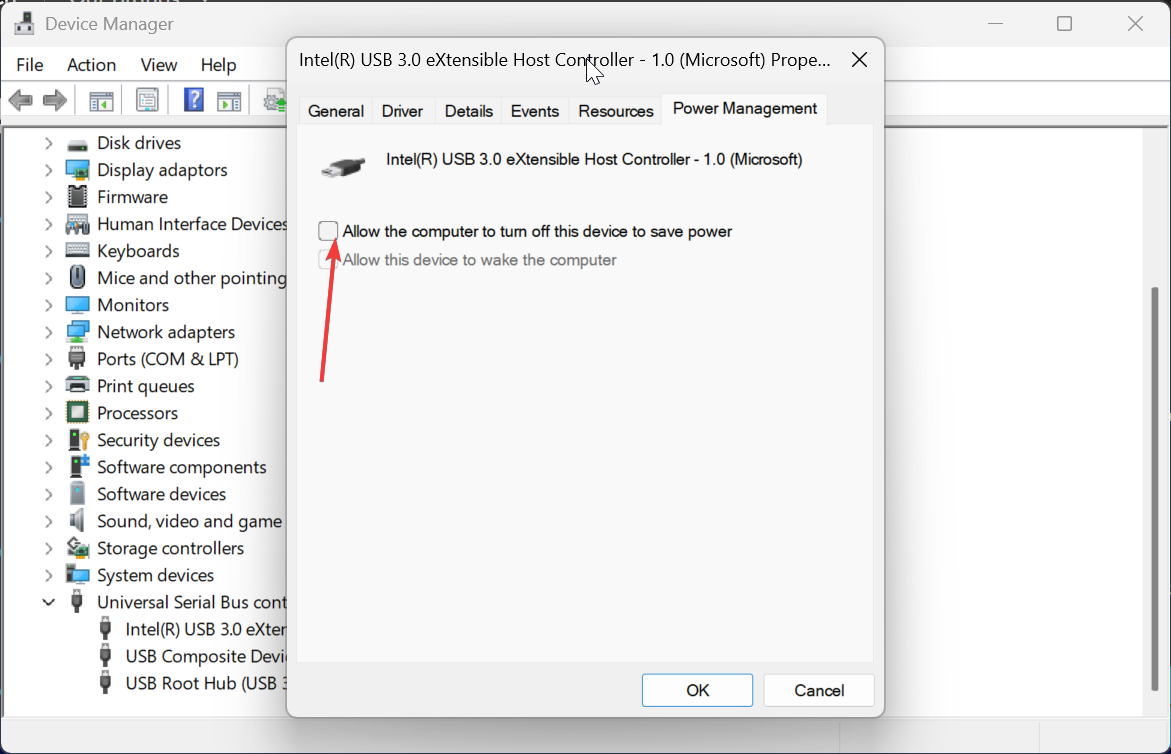Select the Sound, video and game speaker icon
The height and width of the screenshot is (754, 1171).
(x=77, y=520)
